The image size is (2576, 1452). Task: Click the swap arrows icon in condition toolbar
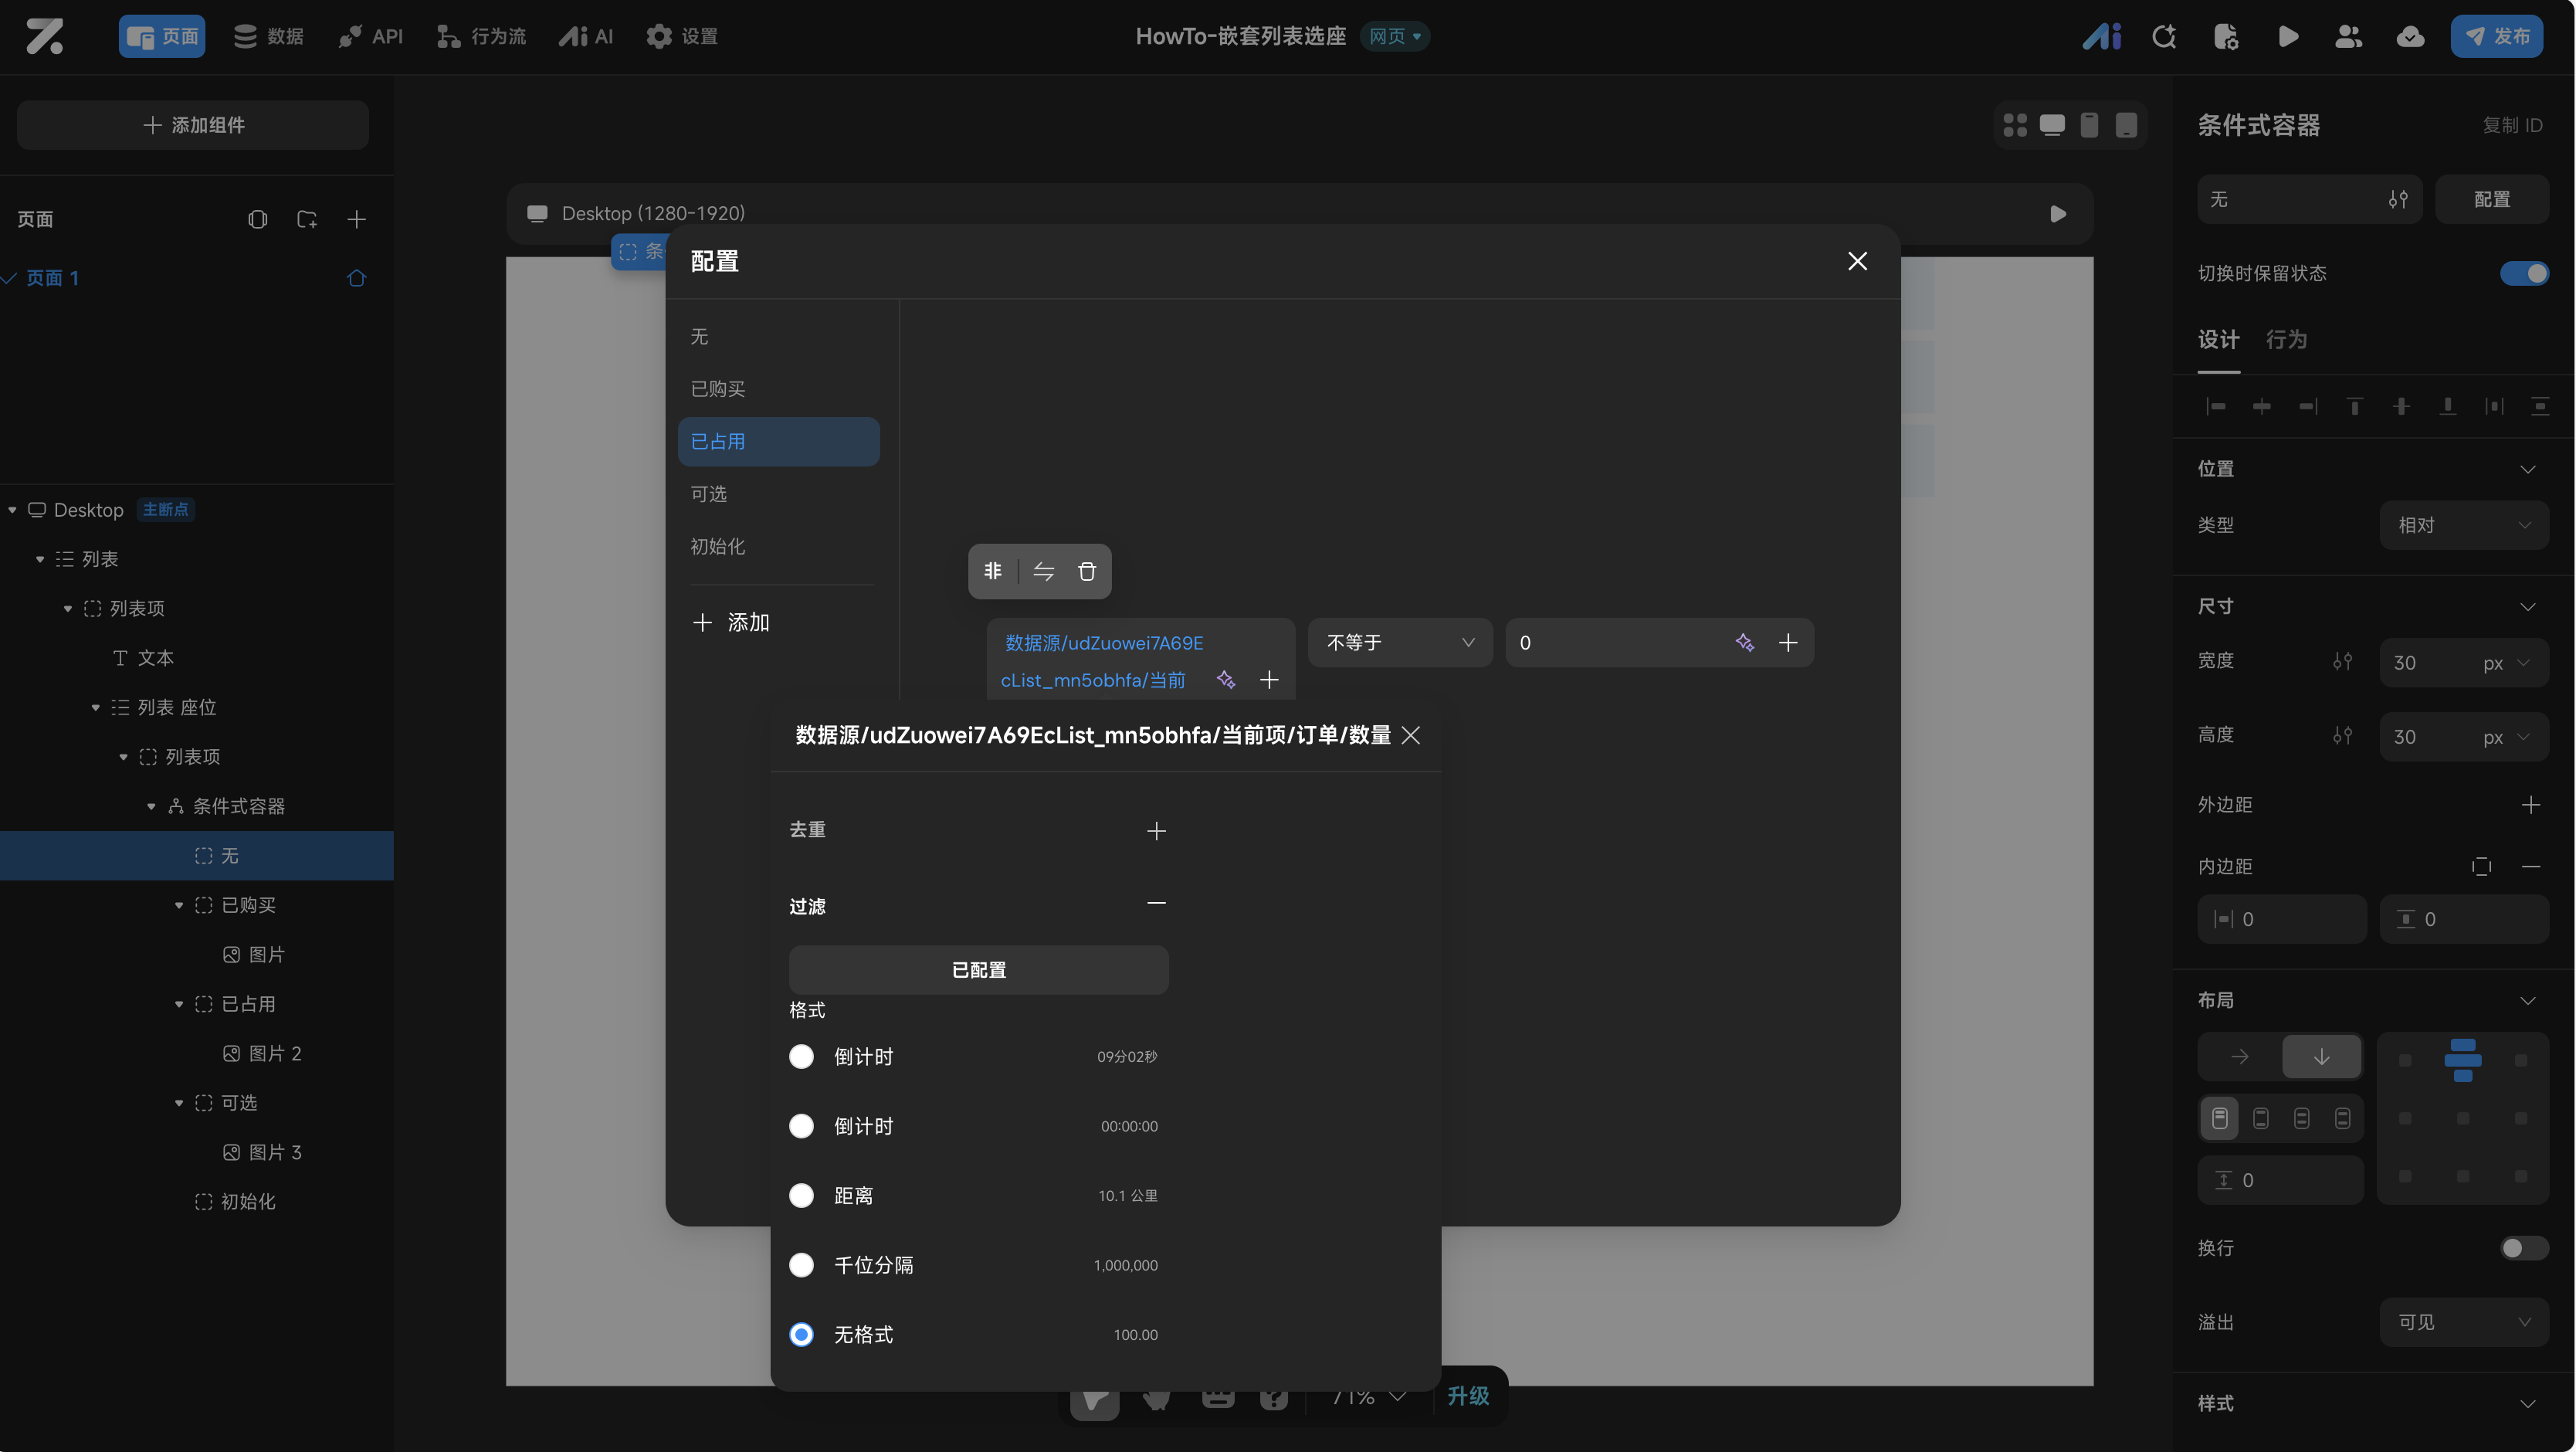pos(1043,571)
